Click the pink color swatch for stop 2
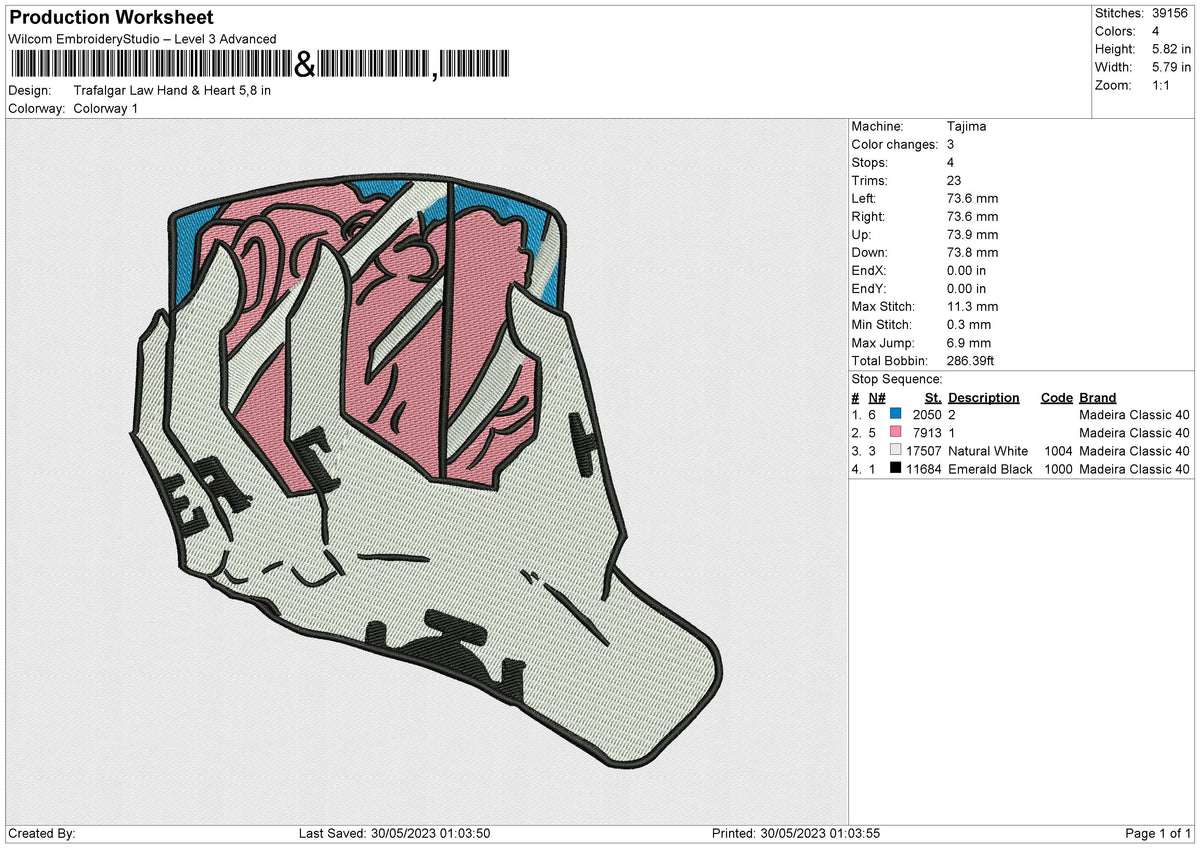This screenshot has width=1200, height=848. coord(896,433)
